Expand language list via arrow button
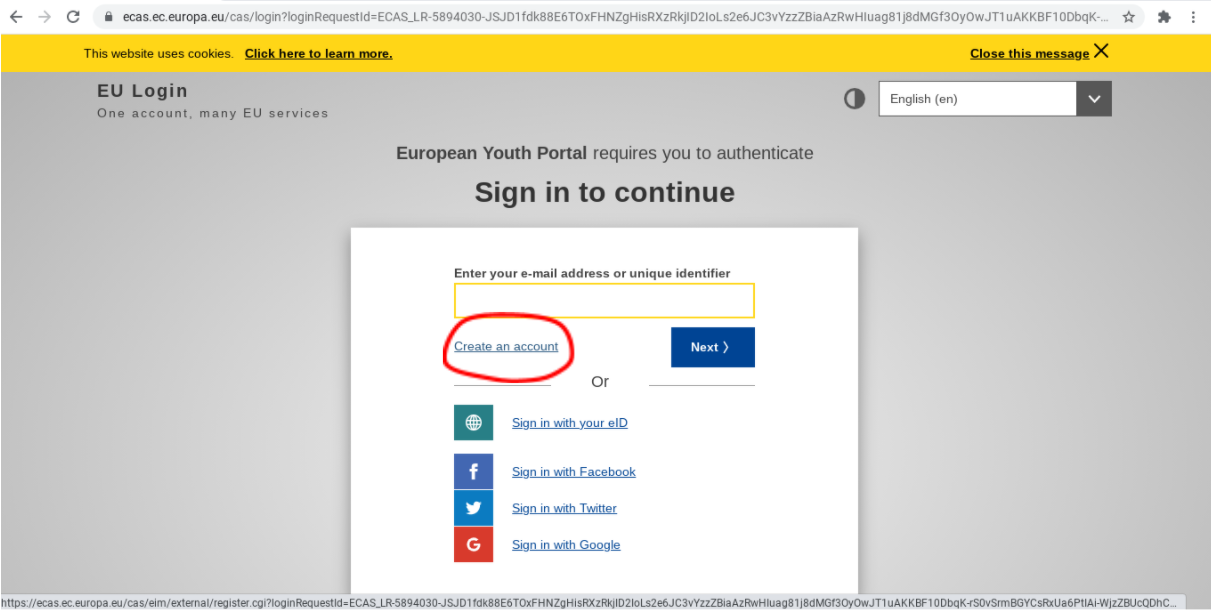Screen dimensions: 1211x610 click(1094, 99)
